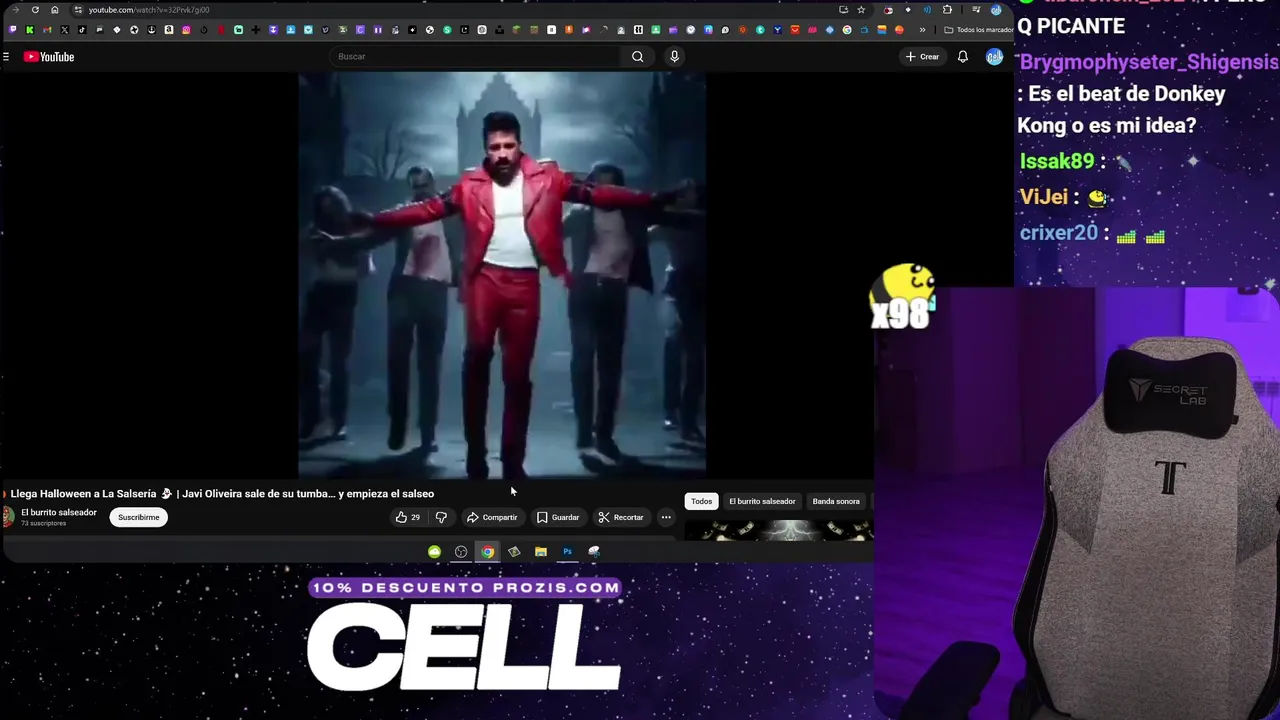
Task: Open the El burrito salseador channel name
Action: 59,512
